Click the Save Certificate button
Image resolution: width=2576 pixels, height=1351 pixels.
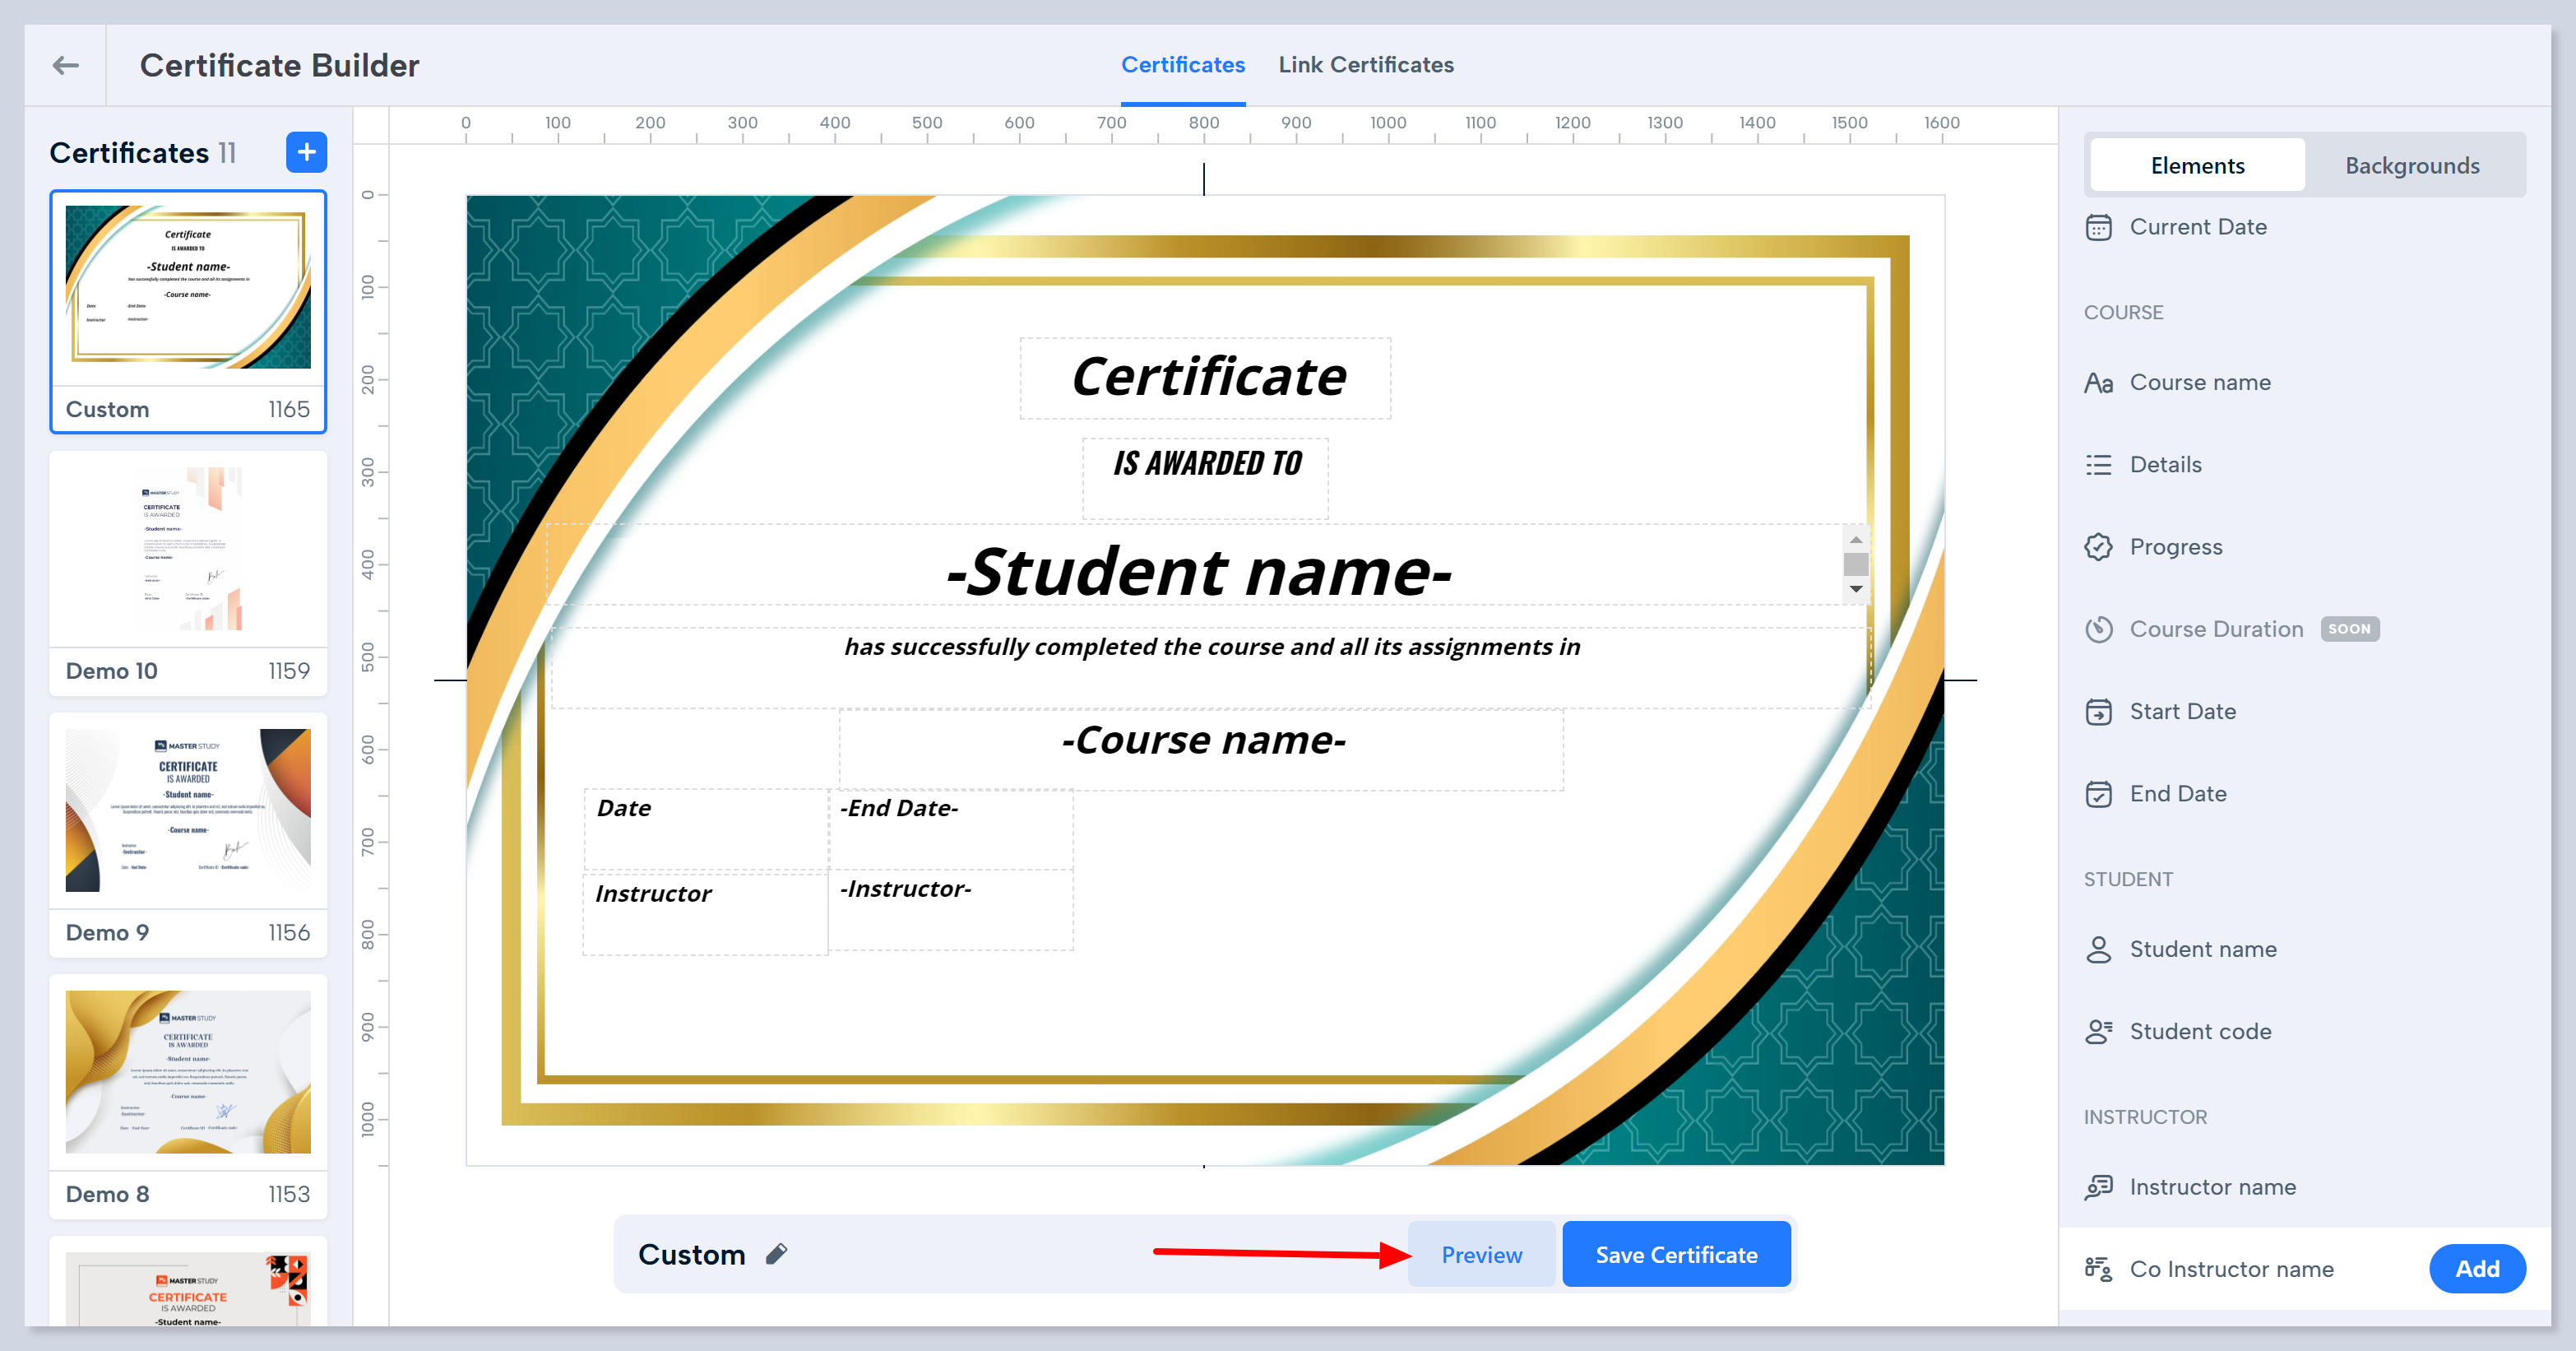1675,1254
